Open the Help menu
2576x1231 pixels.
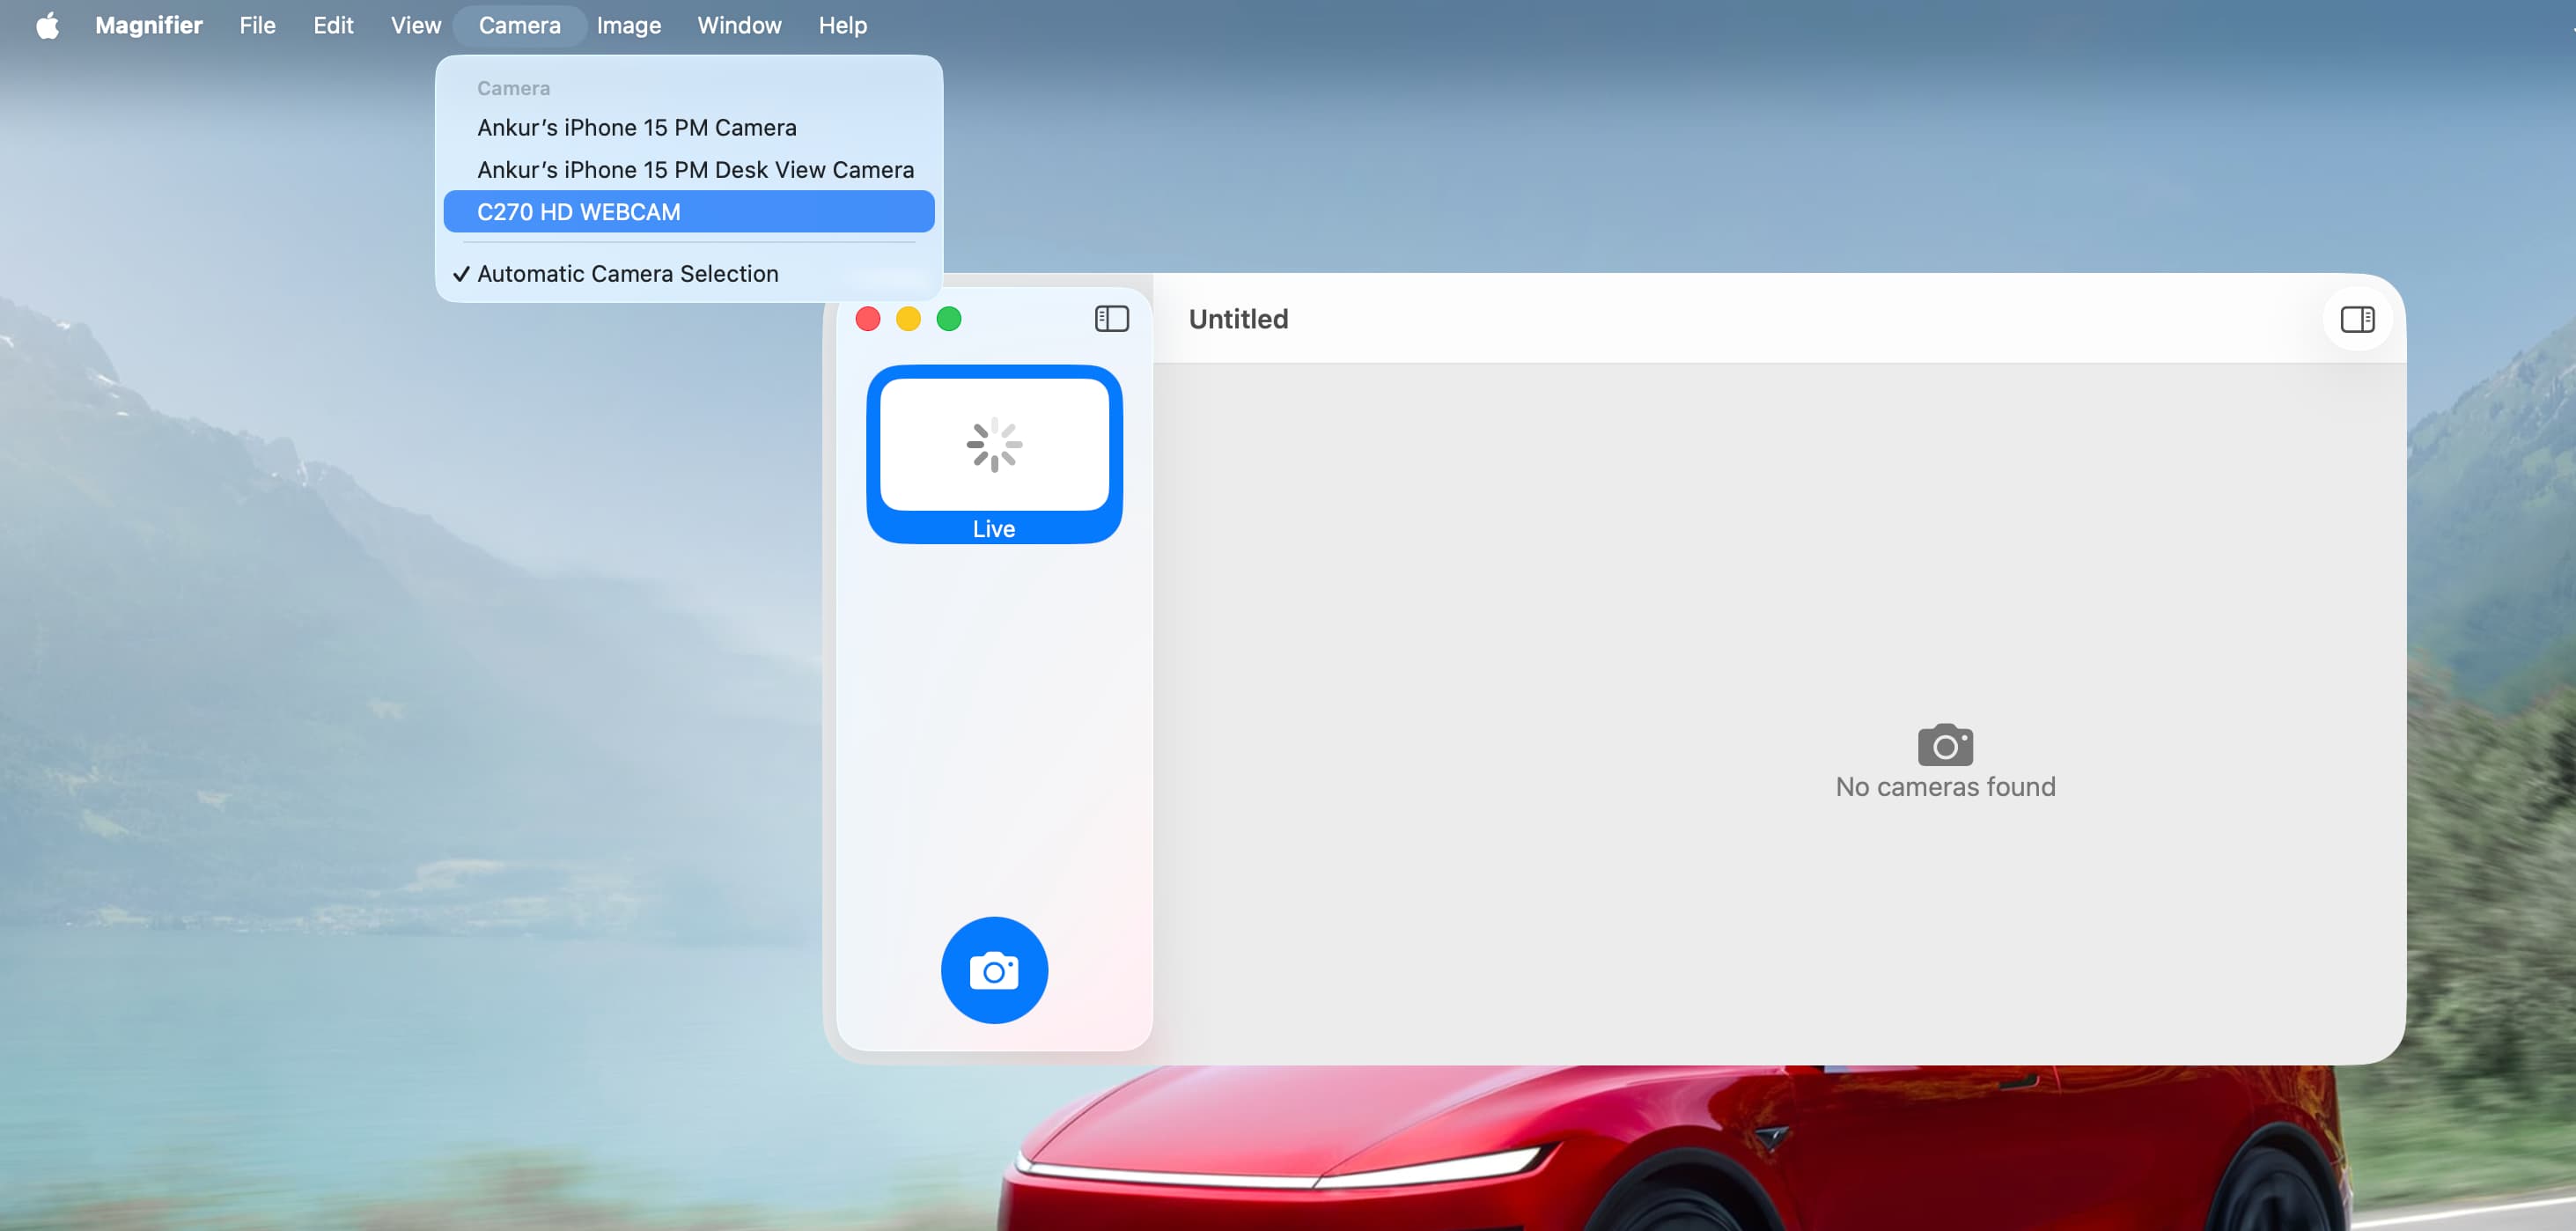(x=842, y=25)
